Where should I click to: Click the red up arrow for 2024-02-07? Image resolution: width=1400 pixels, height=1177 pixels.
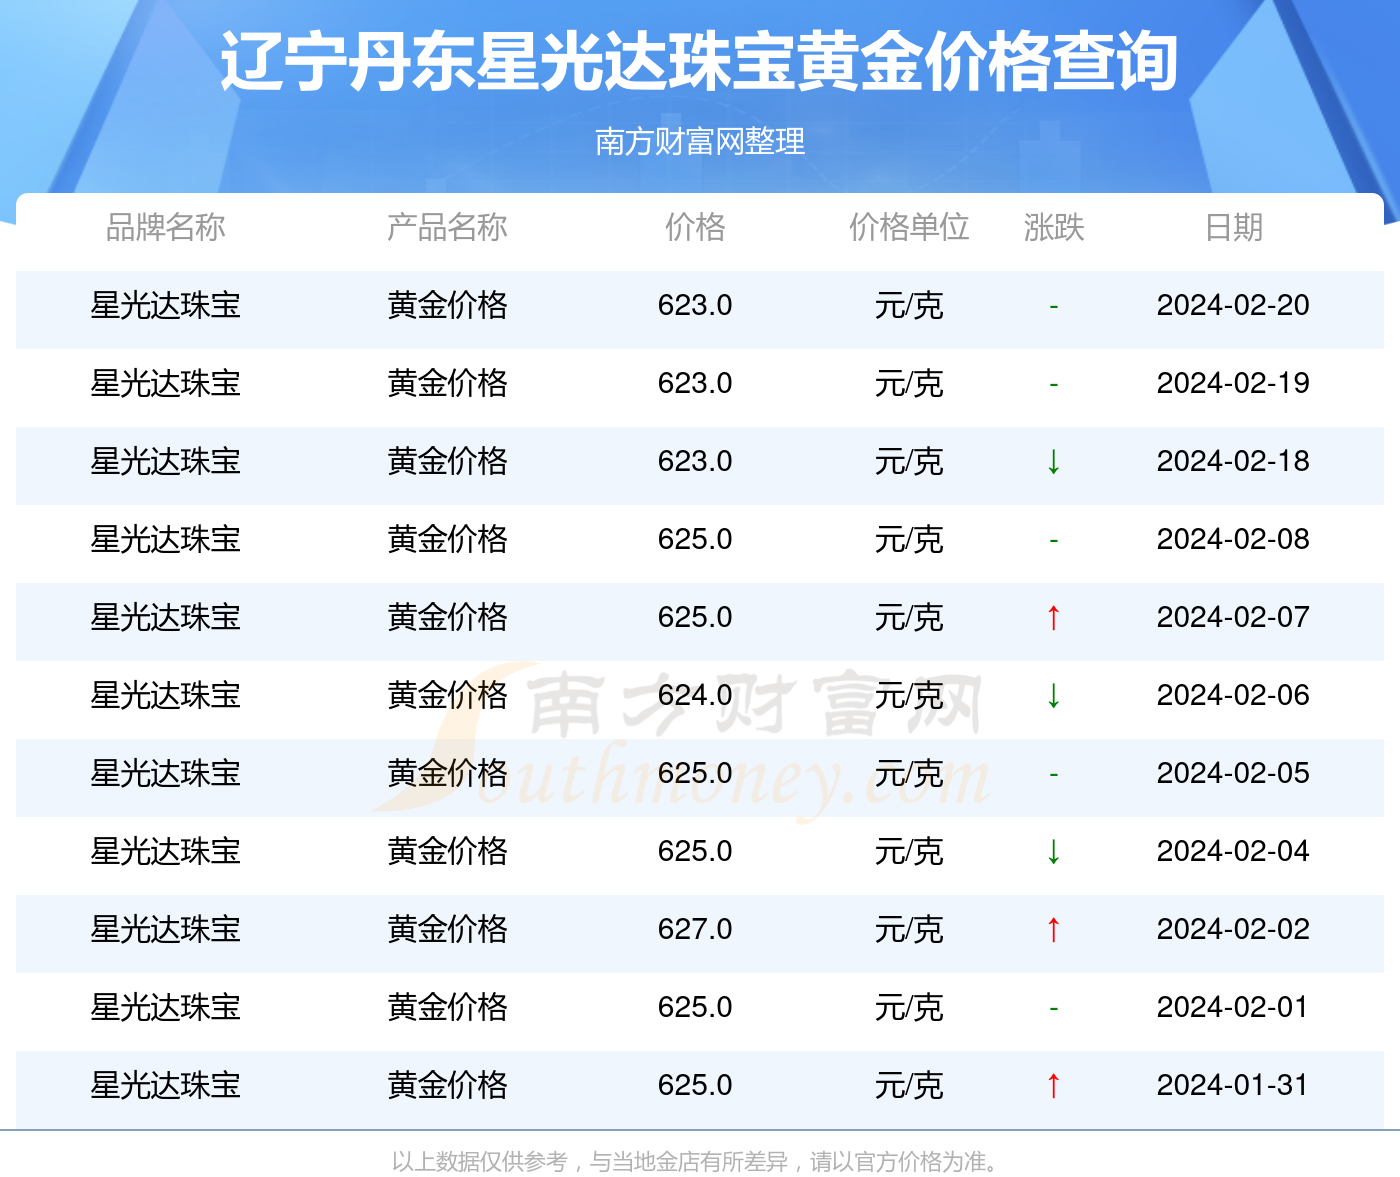pos(1054,617)
